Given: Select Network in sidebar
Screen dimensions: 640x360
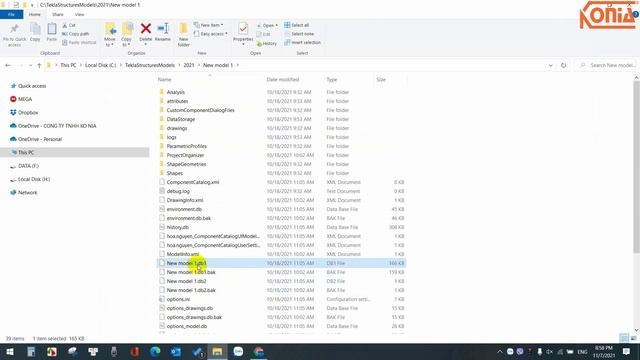Looking at the screenshot, I should click(x=27, y=193).
